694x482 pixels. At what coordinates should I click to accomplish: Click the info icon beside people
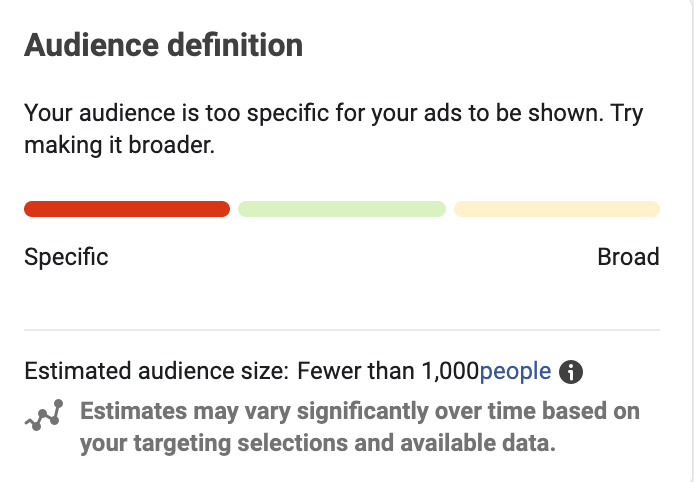click(x=571, y=372)
